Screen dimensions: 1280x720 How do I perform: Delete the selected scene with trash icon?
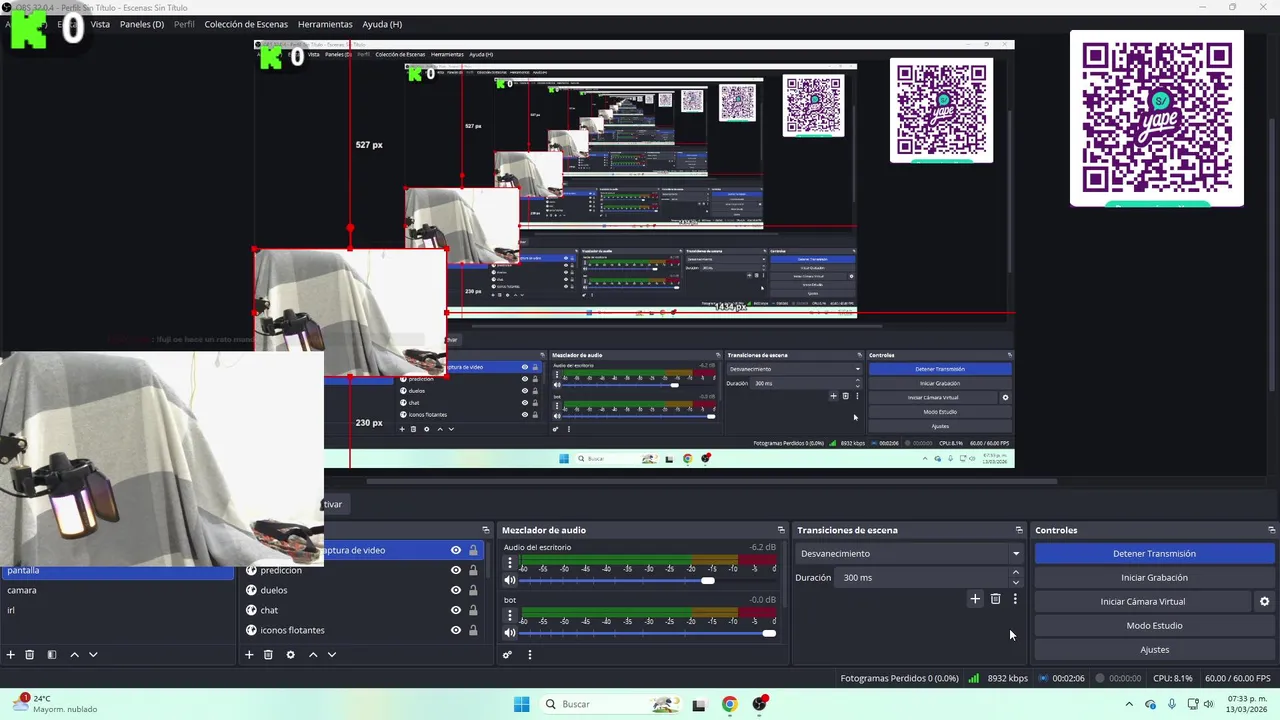coord(30,655)
